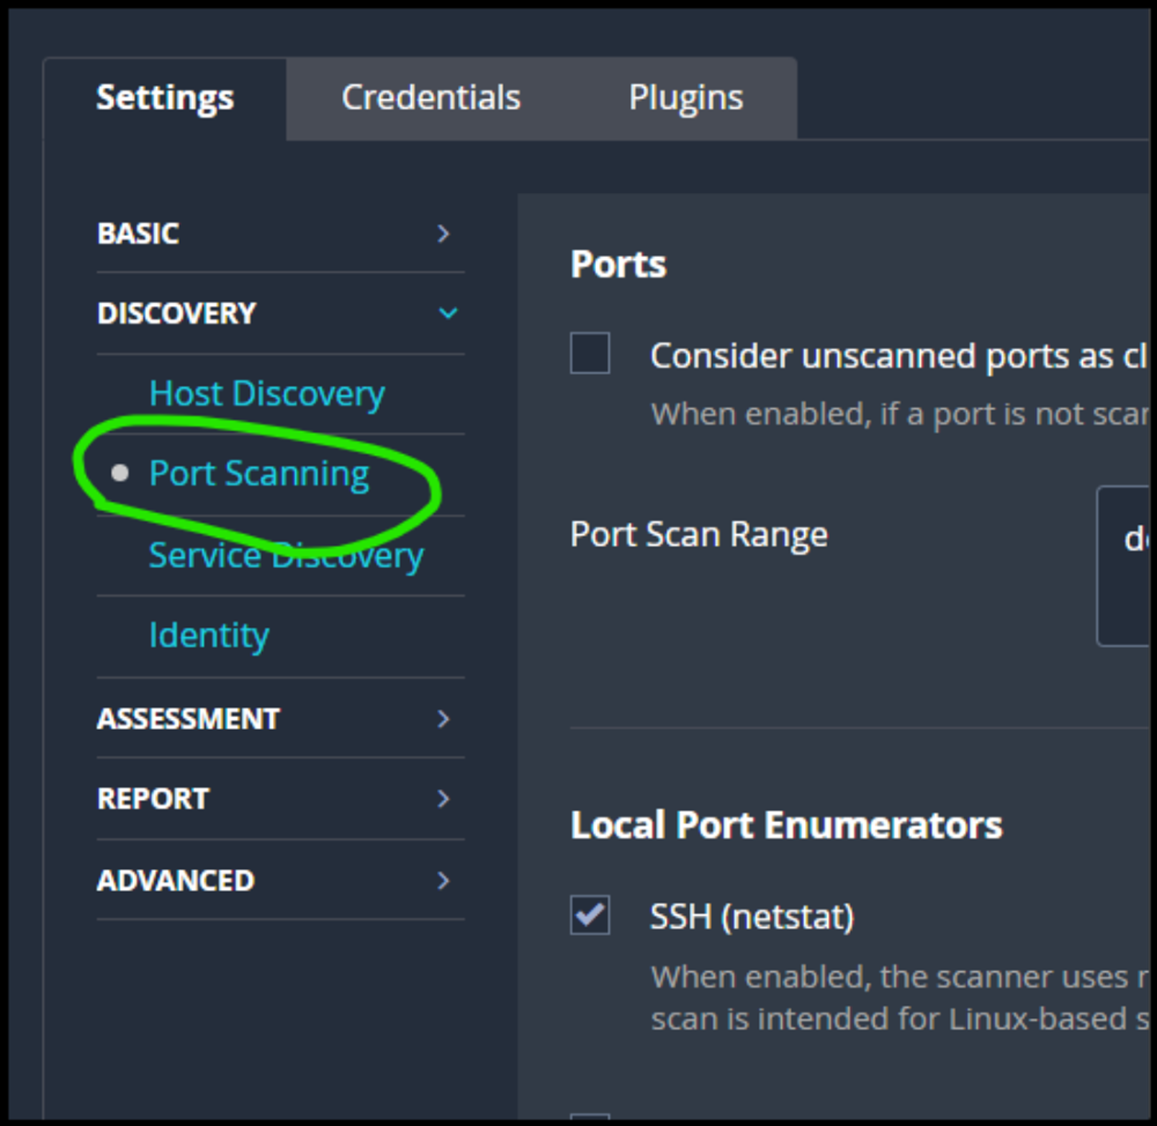Select the Settings tab
This screenshot has height=1126, width=1157.
(165, 97)
